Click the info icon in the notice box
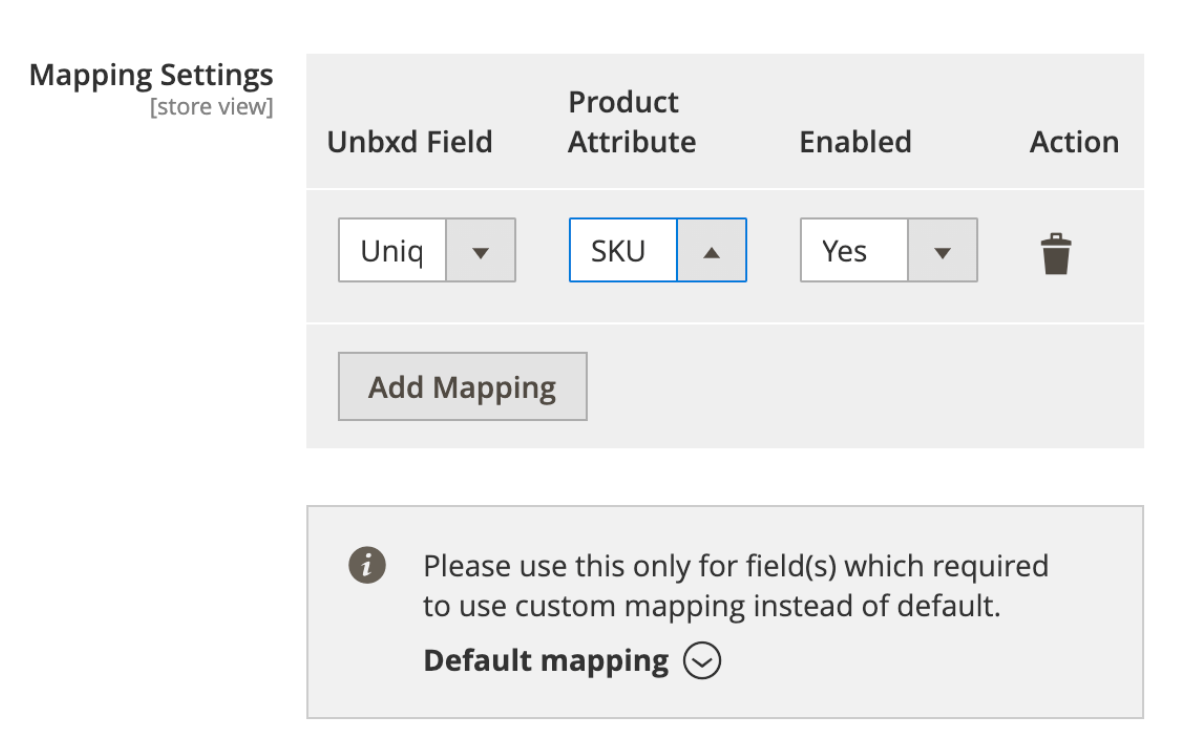Screen dimensions: 1180x748 tap(367, 565)
